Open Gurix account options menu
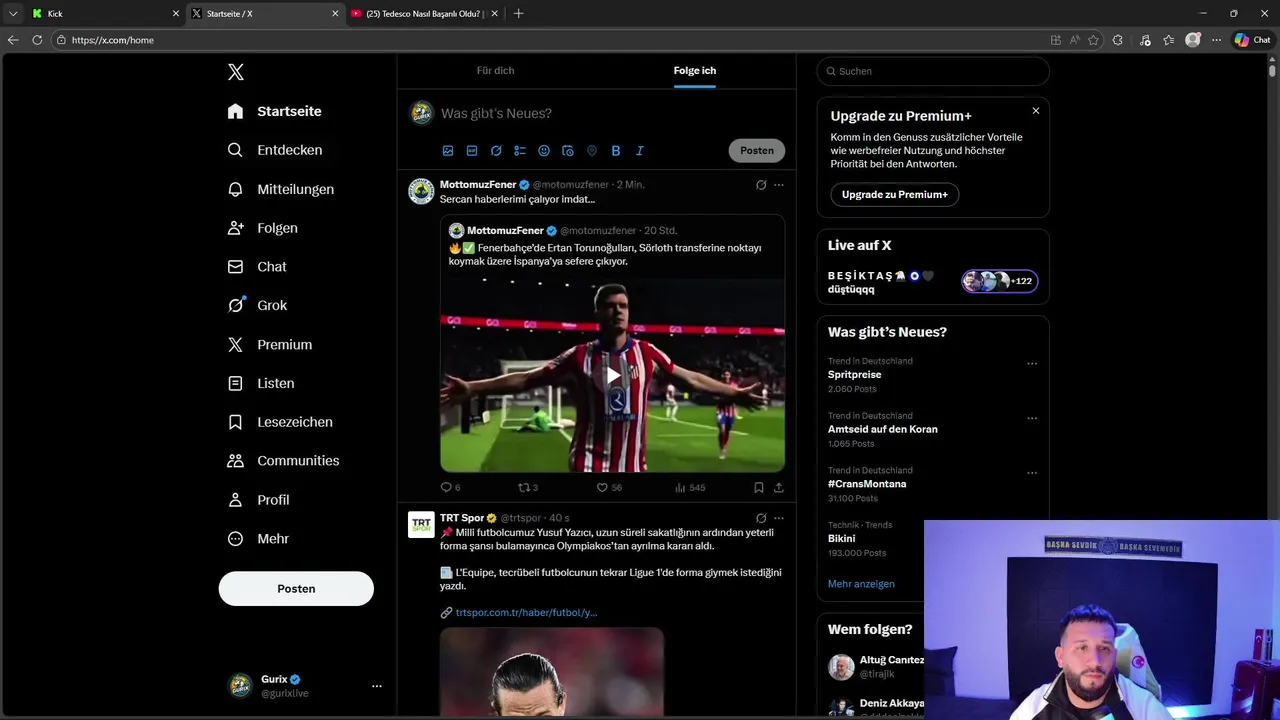This screenshot has width=1280, height=720. (x=377, y=686)
